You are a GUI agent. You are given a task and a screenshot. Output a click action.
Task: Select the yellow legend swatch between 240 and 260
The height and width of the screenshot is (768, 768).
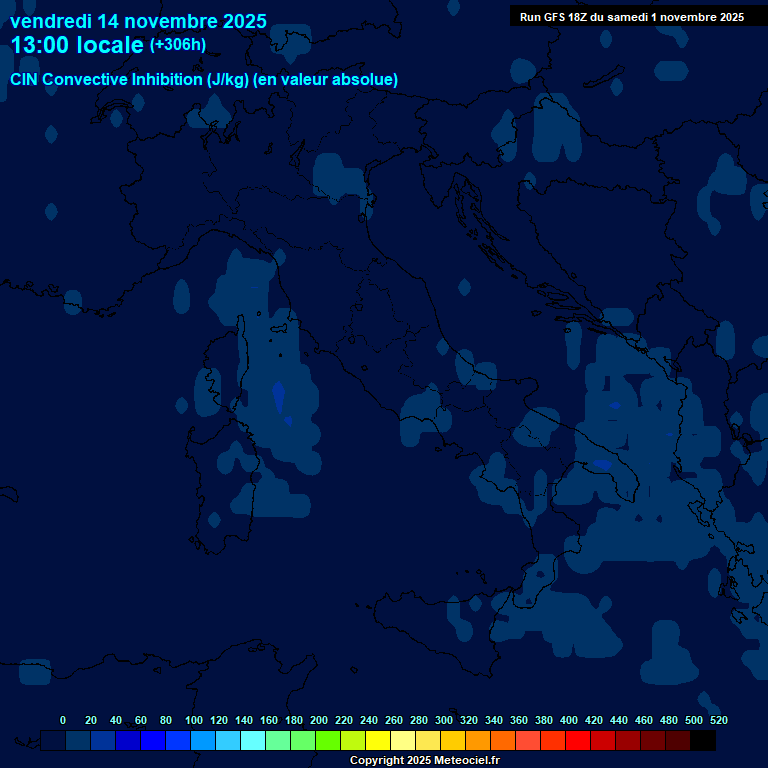(378, 740)
